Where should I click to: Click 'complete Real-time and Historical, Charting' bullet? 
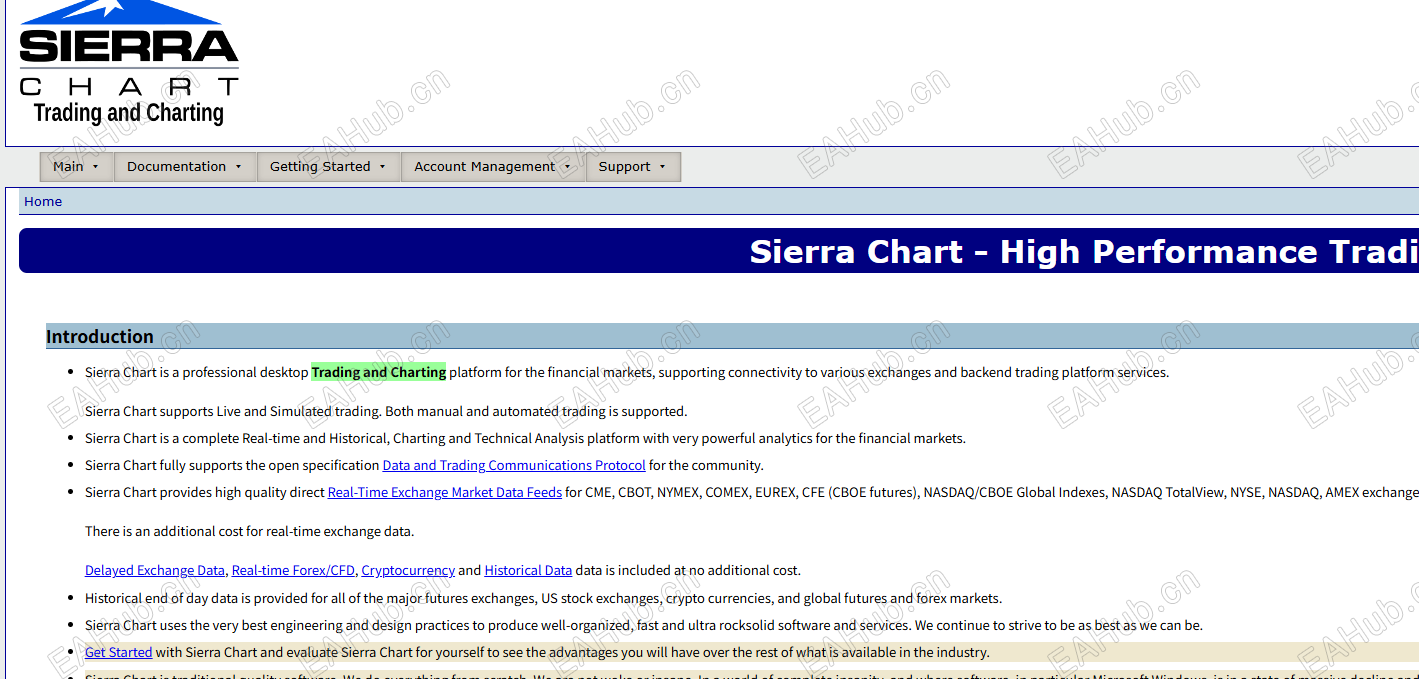[525, 438]
